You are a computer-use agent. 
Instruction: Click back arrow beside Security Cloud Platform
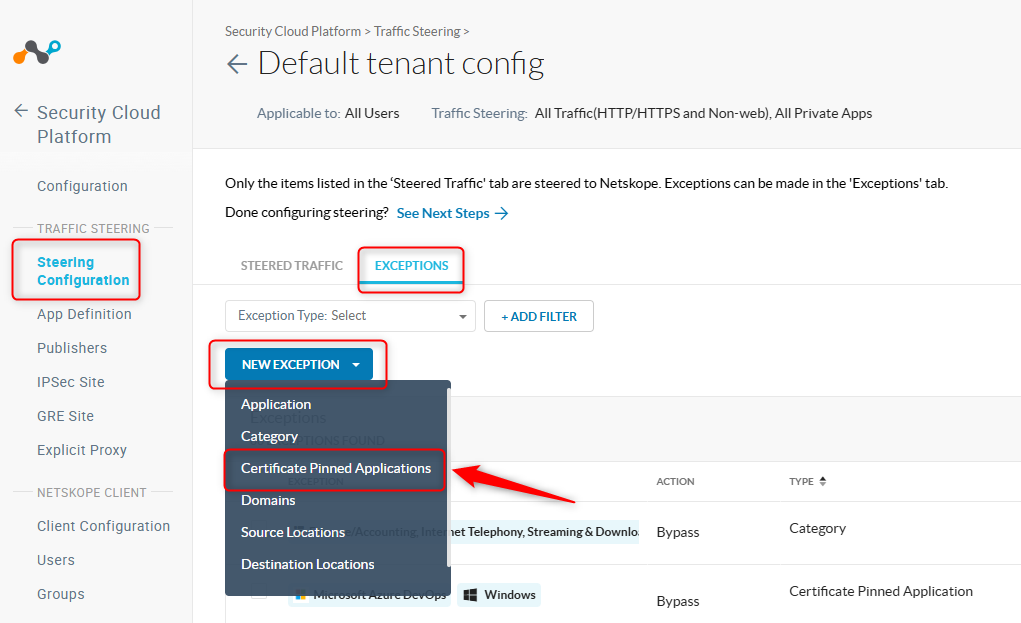[x=21, y=111]
